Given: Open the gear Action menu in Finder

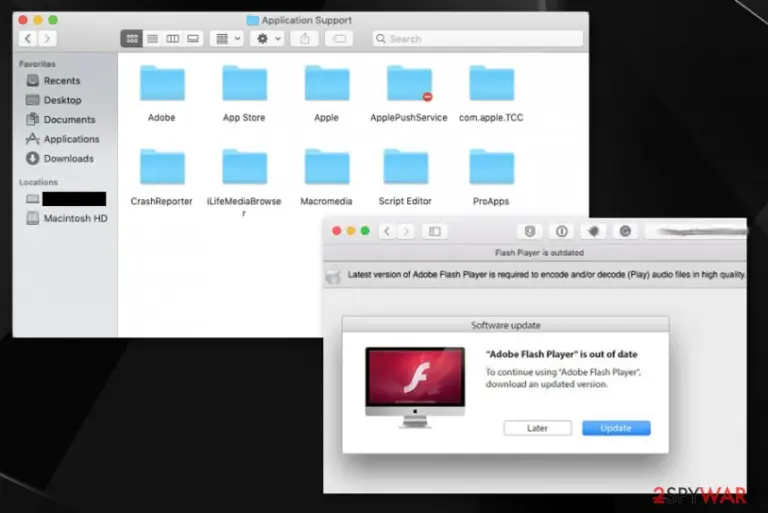Looking at the screenshot, I should pos(267,39).
